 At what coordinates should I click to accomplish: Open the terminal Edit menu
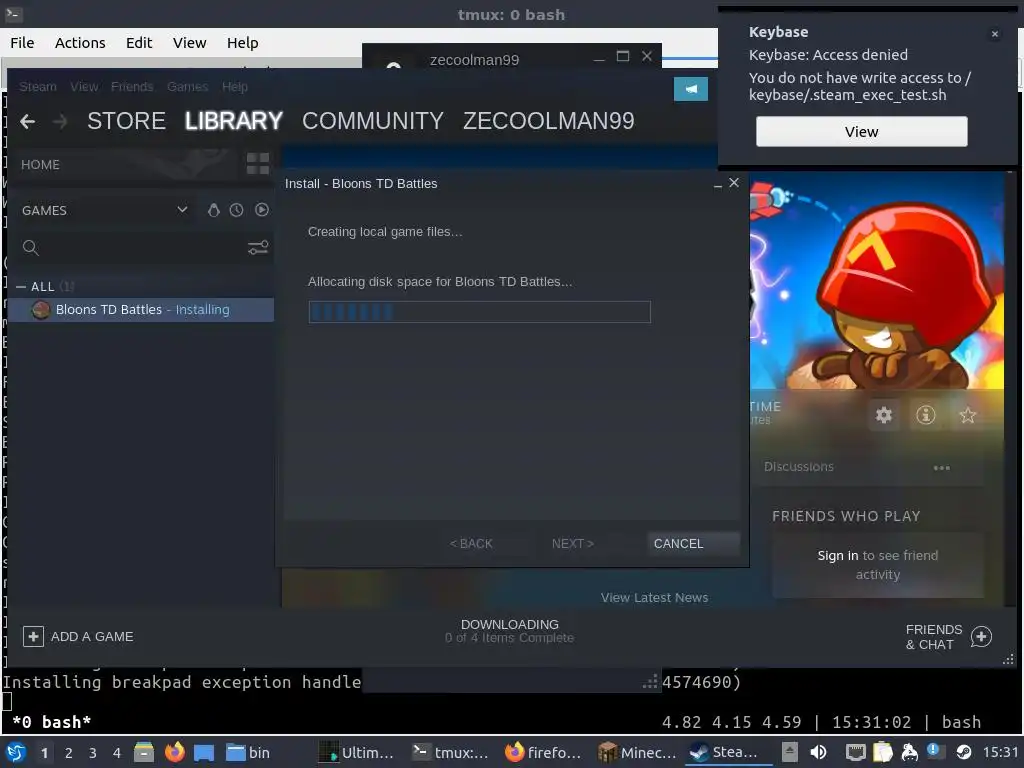(139, 42)
